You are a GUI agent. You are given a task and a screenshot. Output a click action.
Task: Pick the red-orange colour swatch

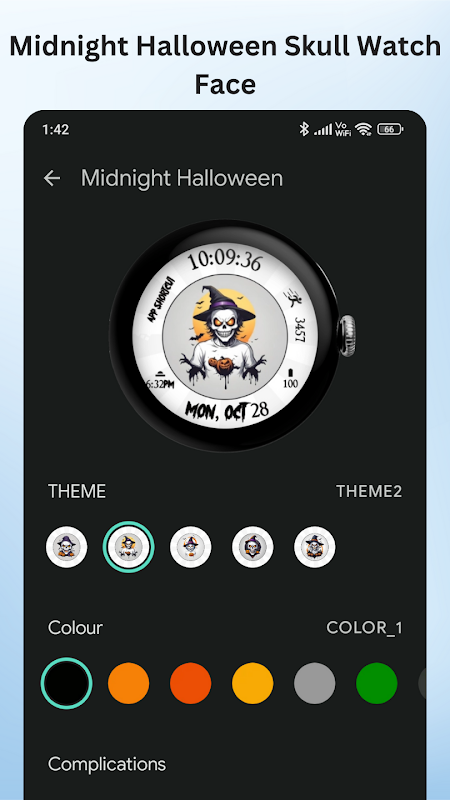[190, 683]
